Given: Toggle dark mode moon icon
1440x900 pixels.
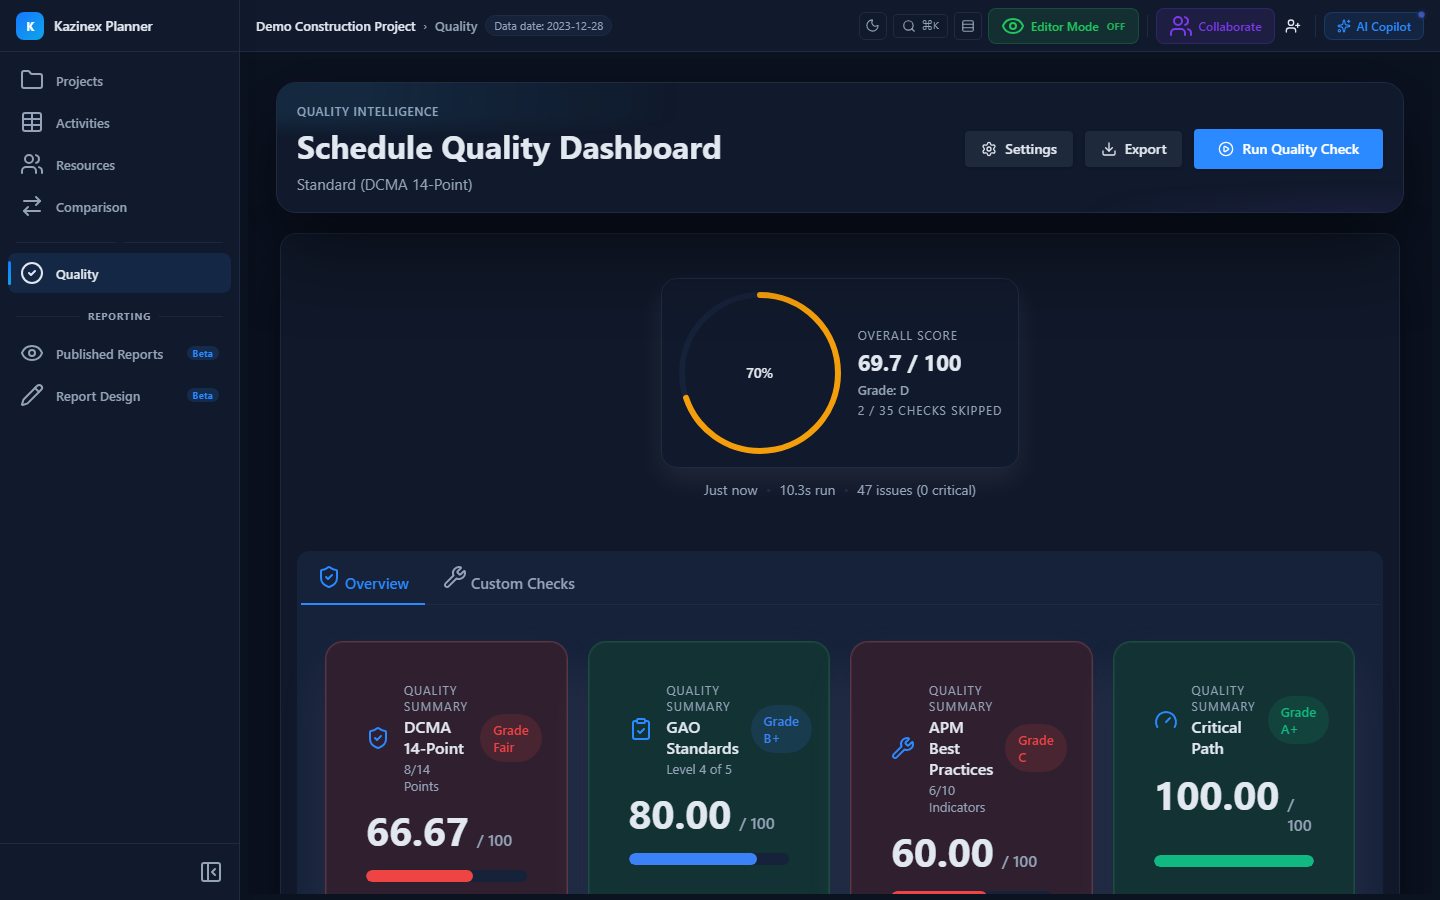Looking at the screenshot, I should pyautogui.click(x=873, y=26).
